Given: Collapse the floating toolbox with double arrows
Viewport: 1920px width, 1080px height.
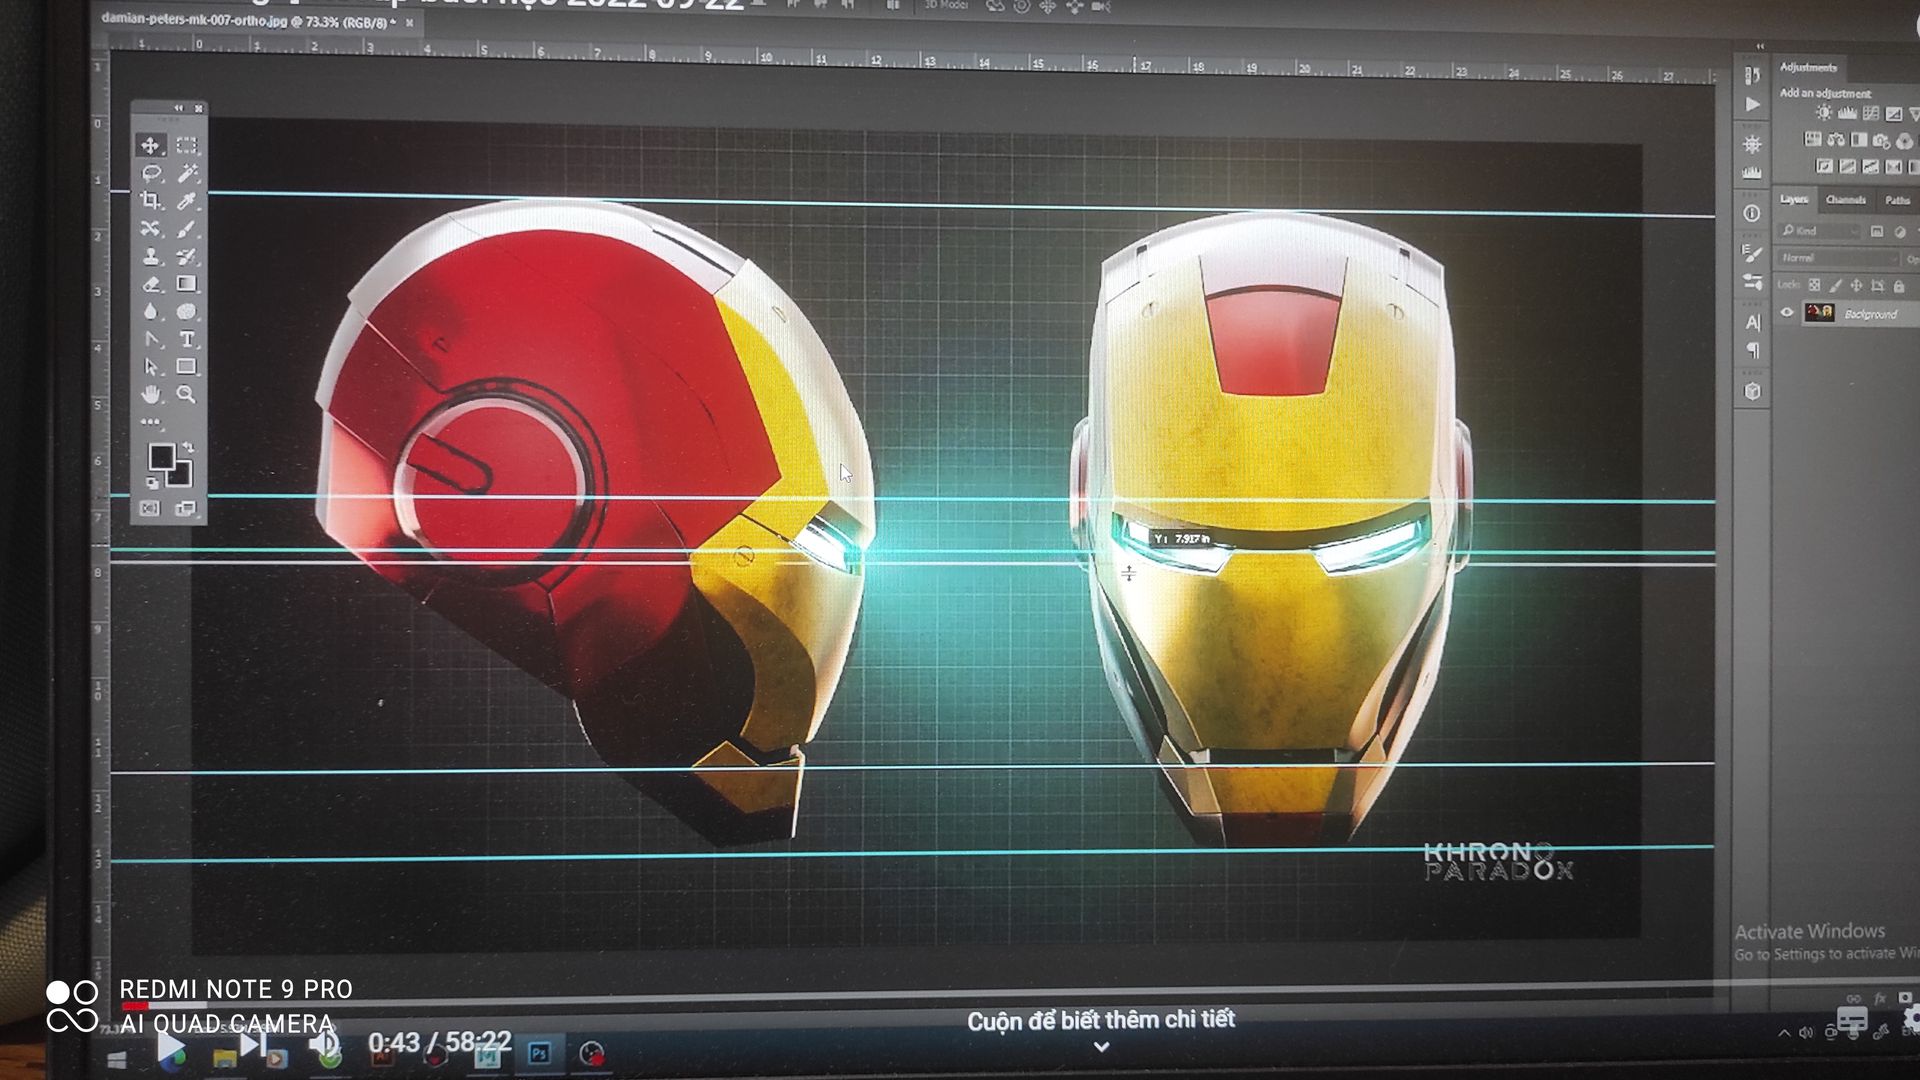Looking at the screenshot, I should (179, 108).
